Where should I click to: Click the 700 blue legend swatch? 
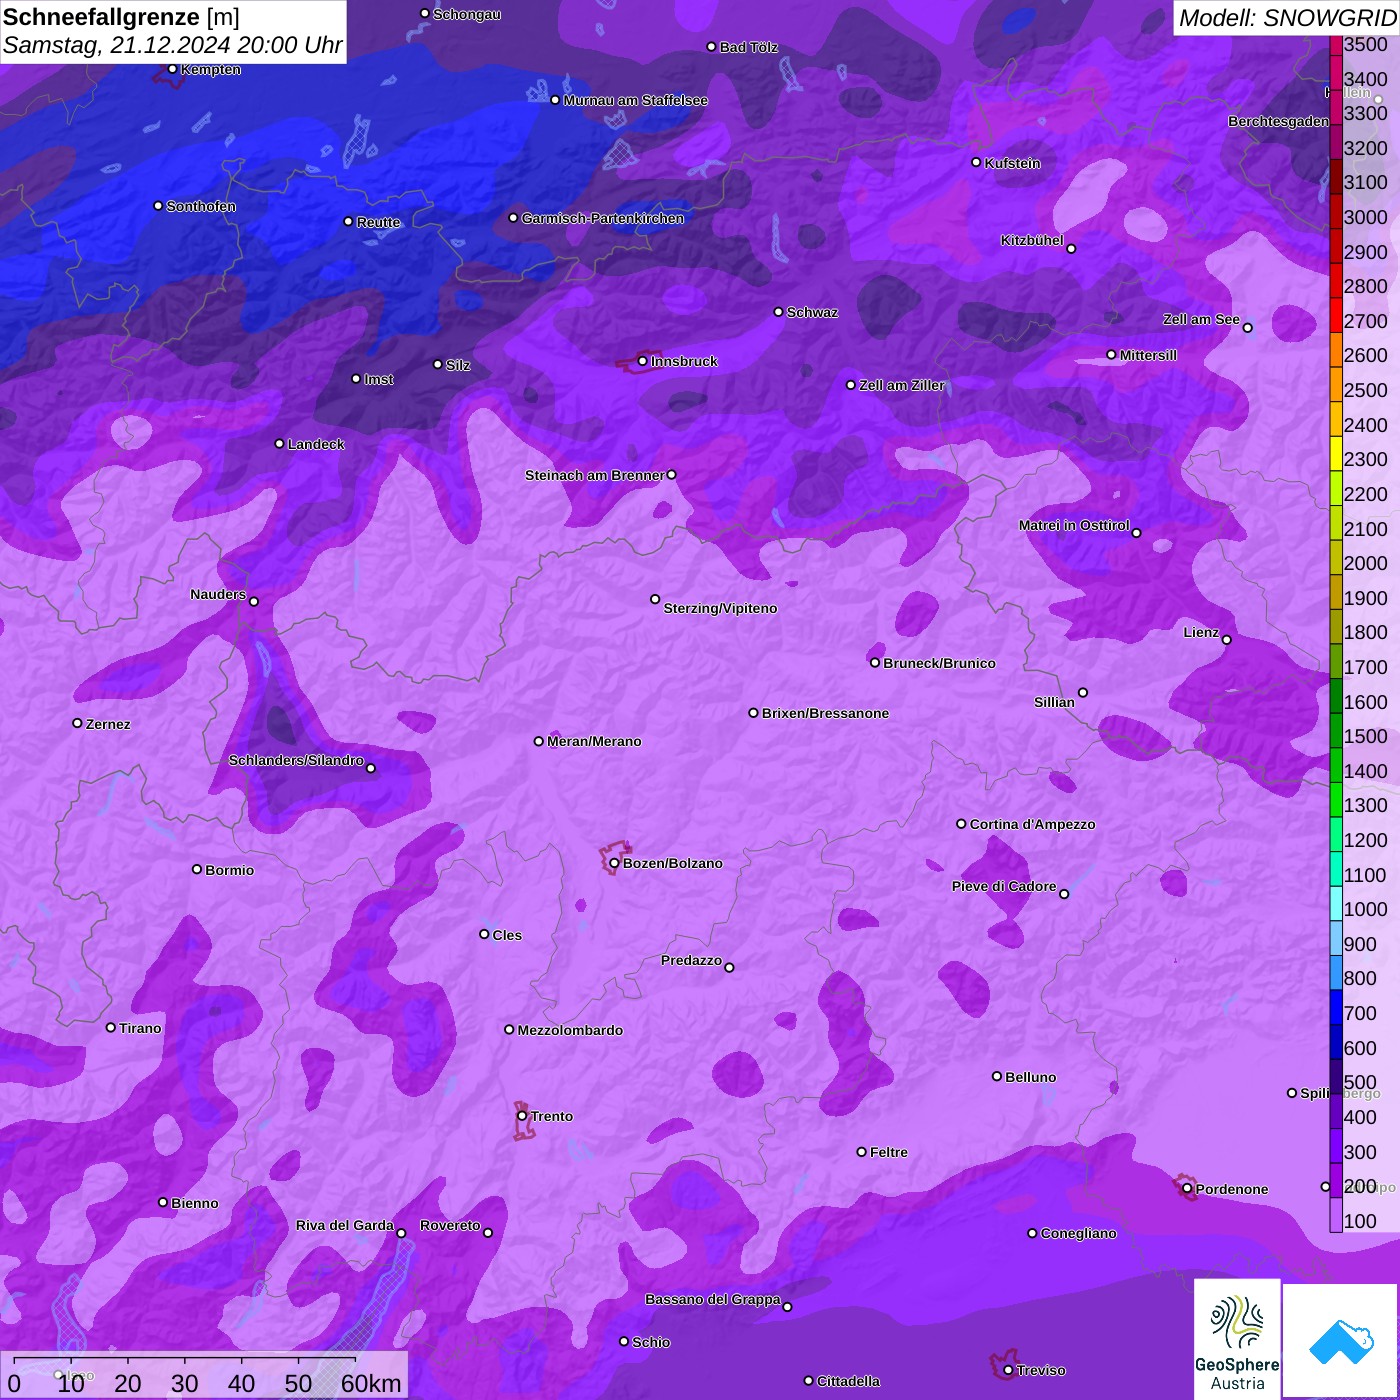click(1335, 1007)
